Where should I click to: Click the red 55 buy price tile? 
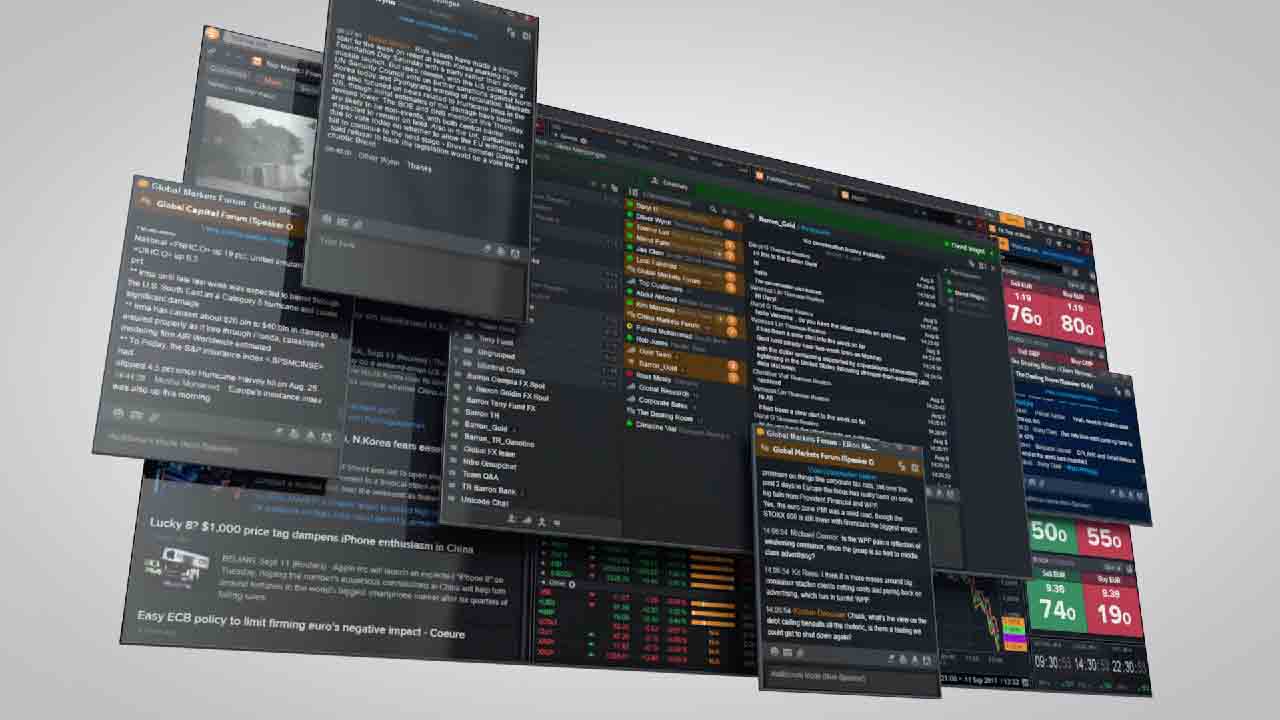coord(1104,538)
